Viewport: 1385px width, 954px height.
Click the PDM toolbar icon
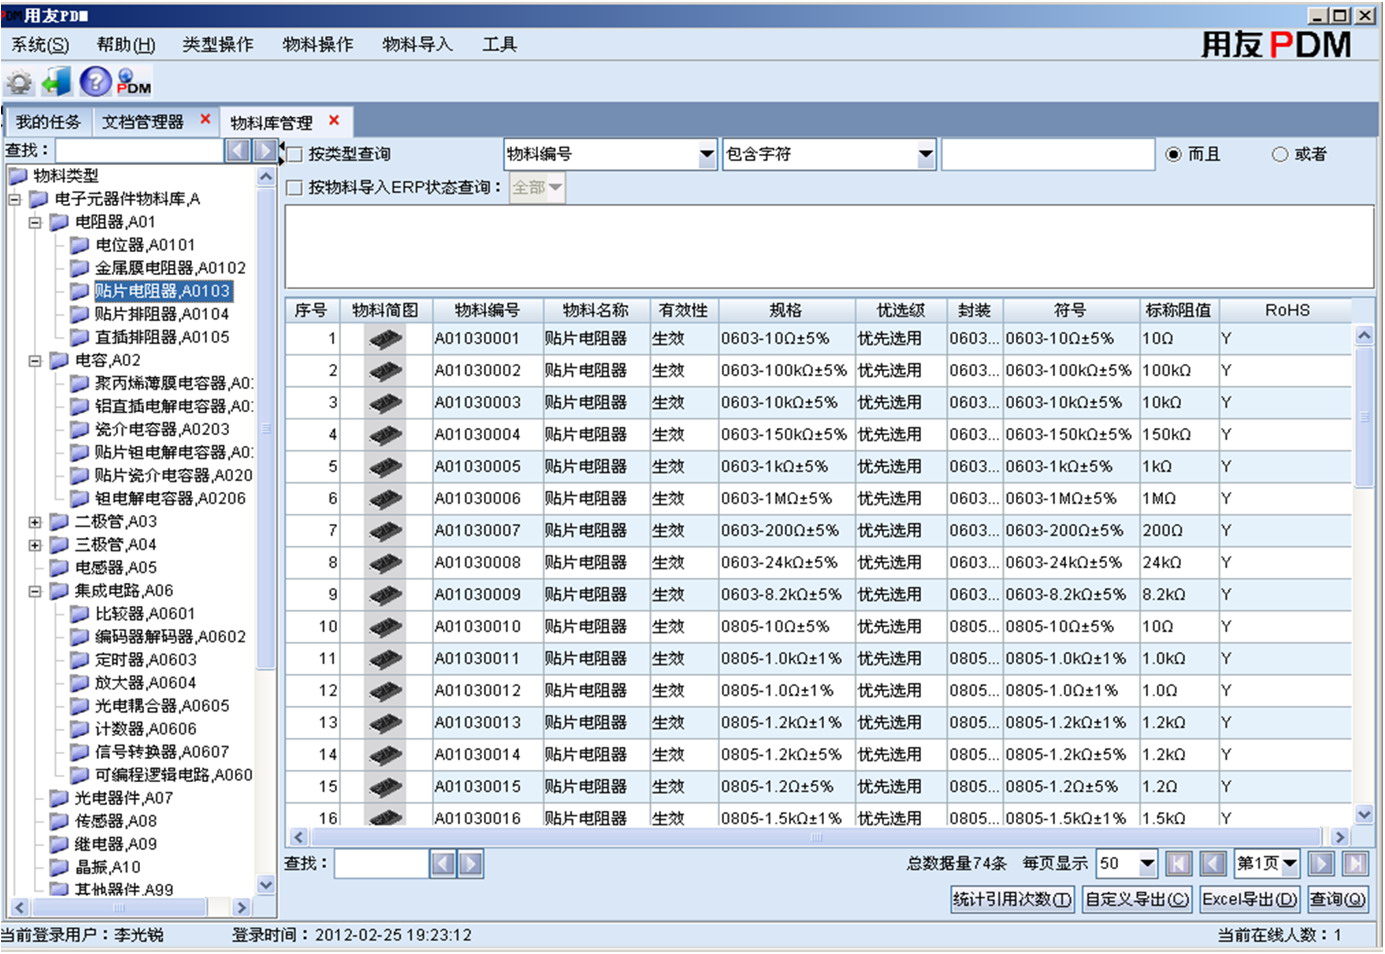(134, 82)
